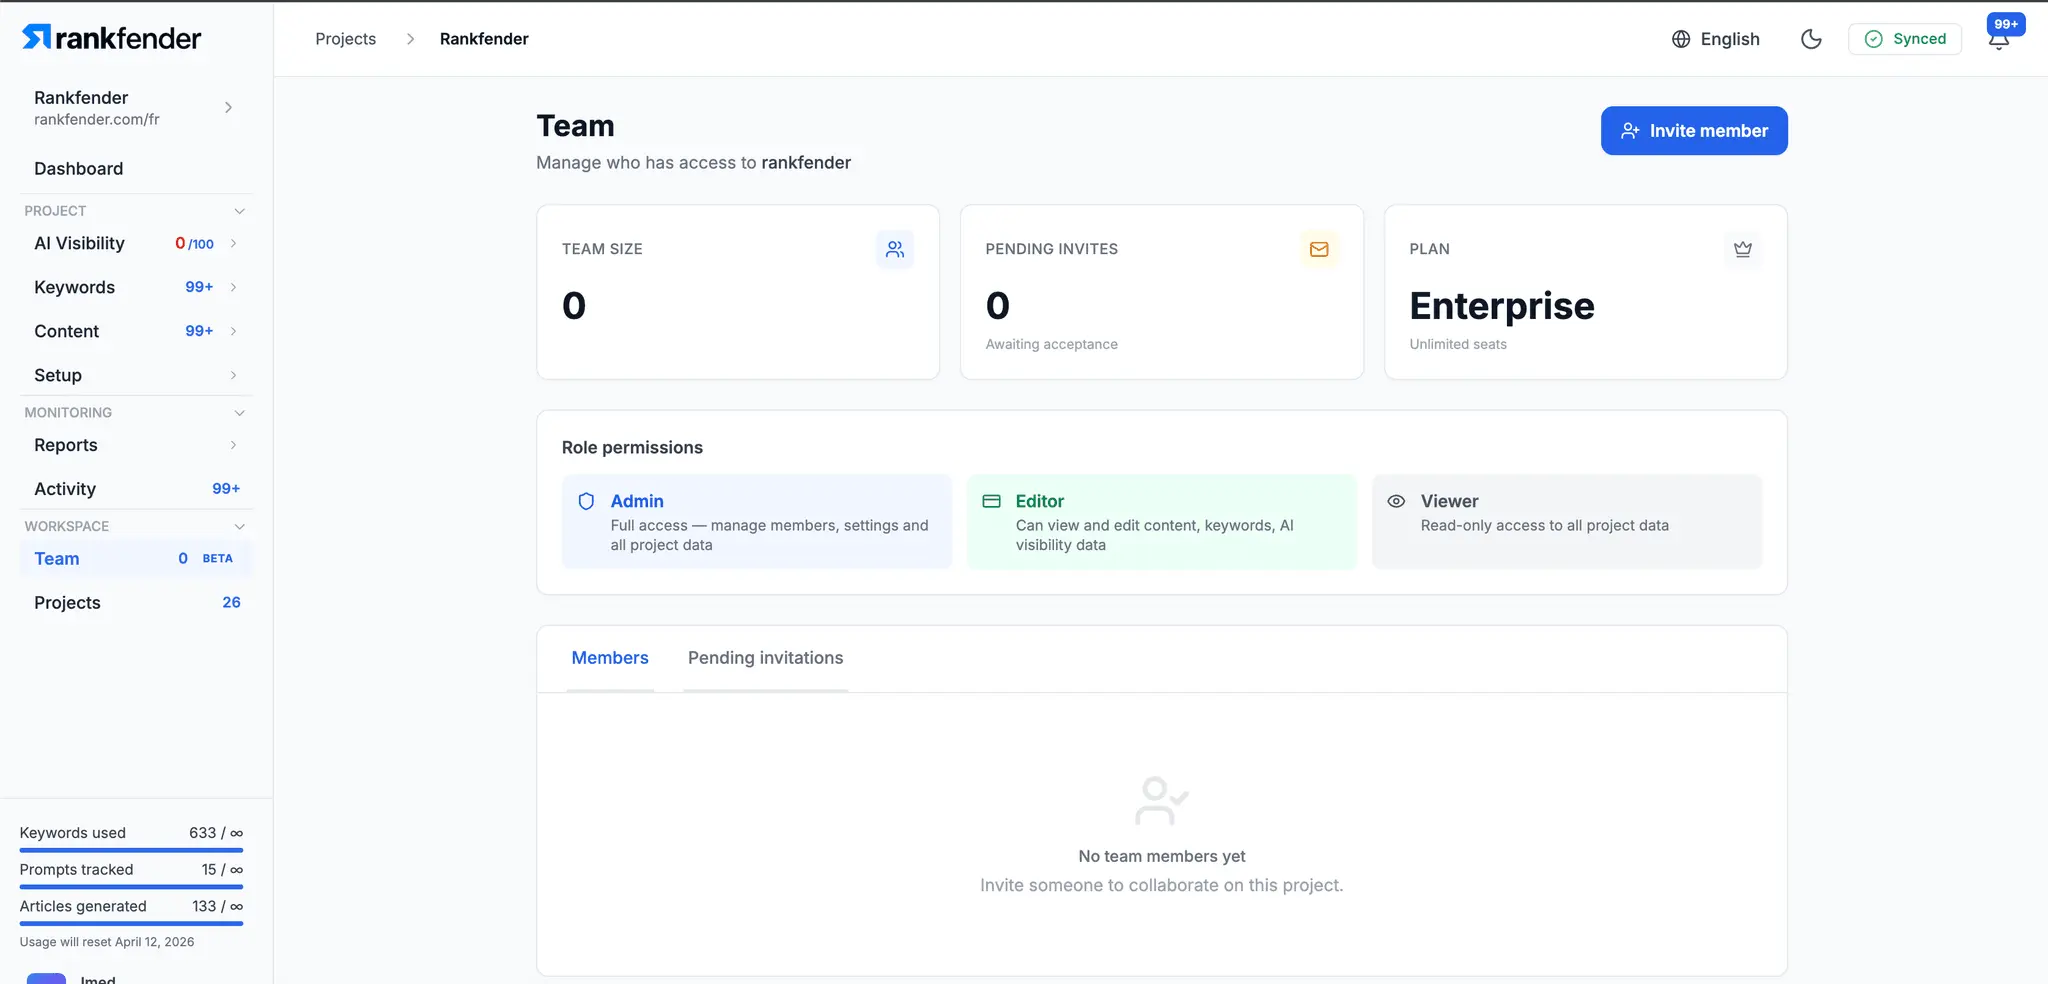Image resolution: width=2048 pixels, height=984 pixels.
Task: Click the Prompts tracked usage bar
Action: click(x=131, y=887)
